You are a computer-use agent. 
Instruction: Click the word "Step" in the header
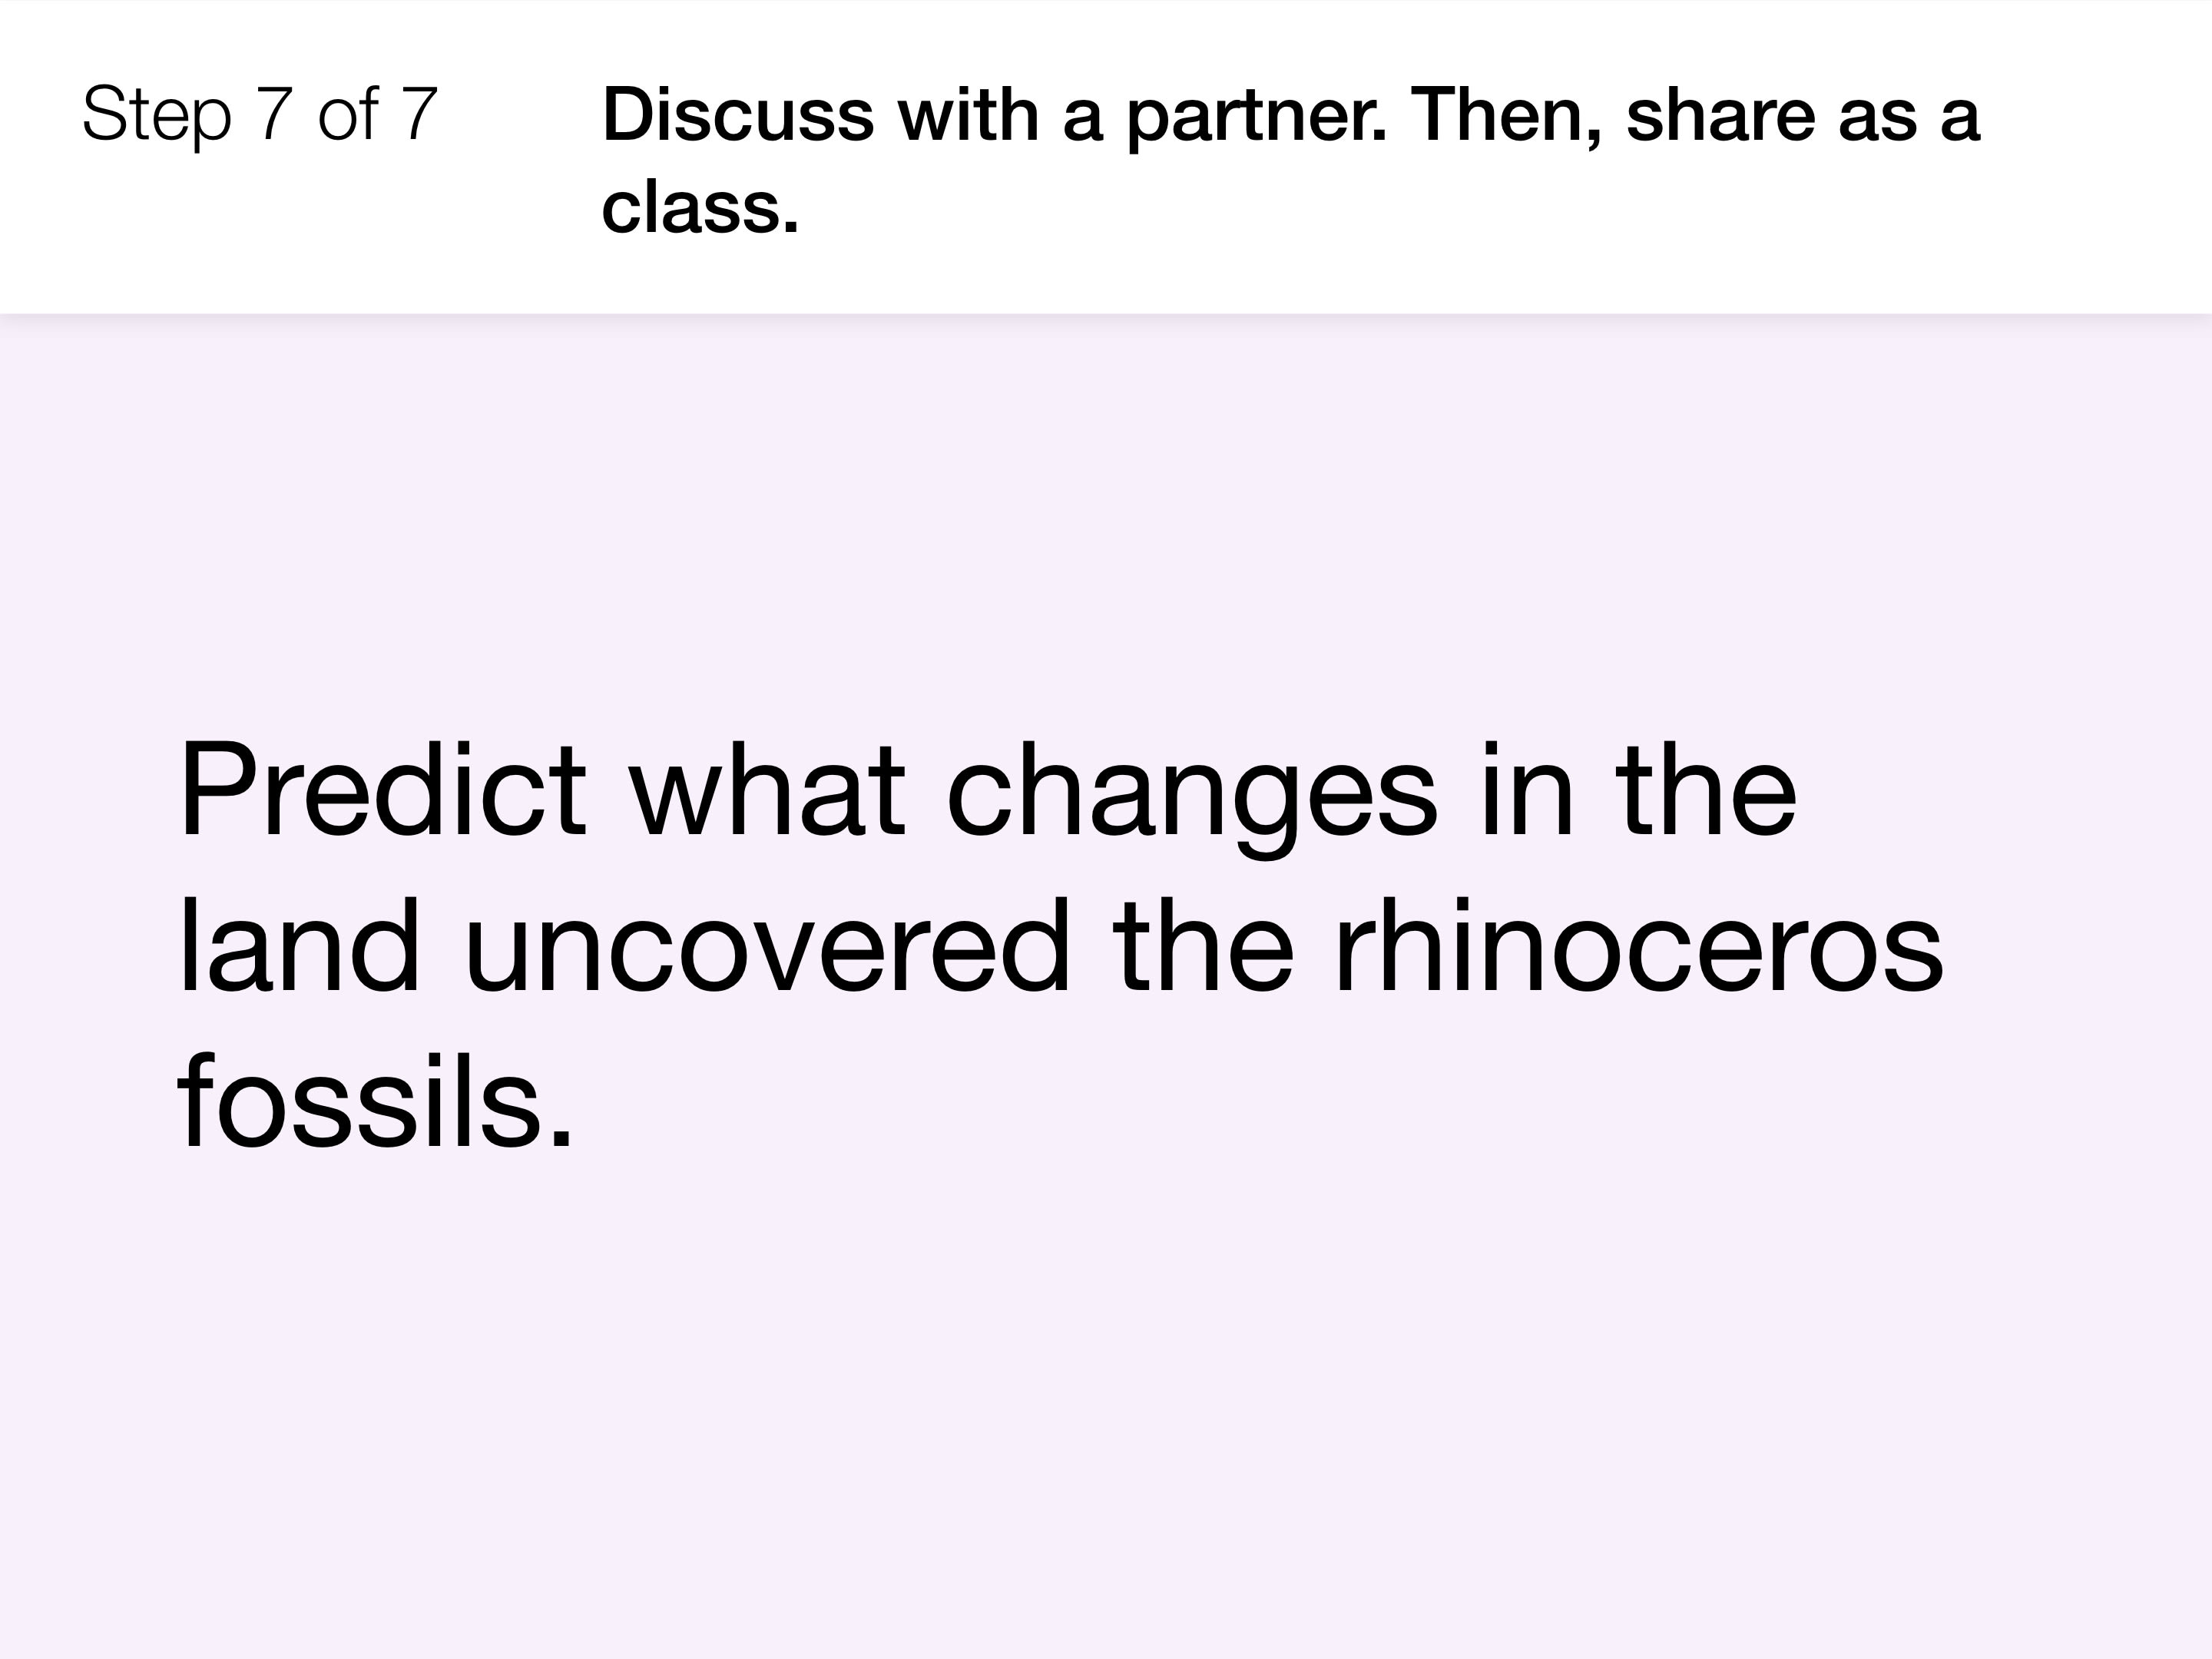(157, 117)
